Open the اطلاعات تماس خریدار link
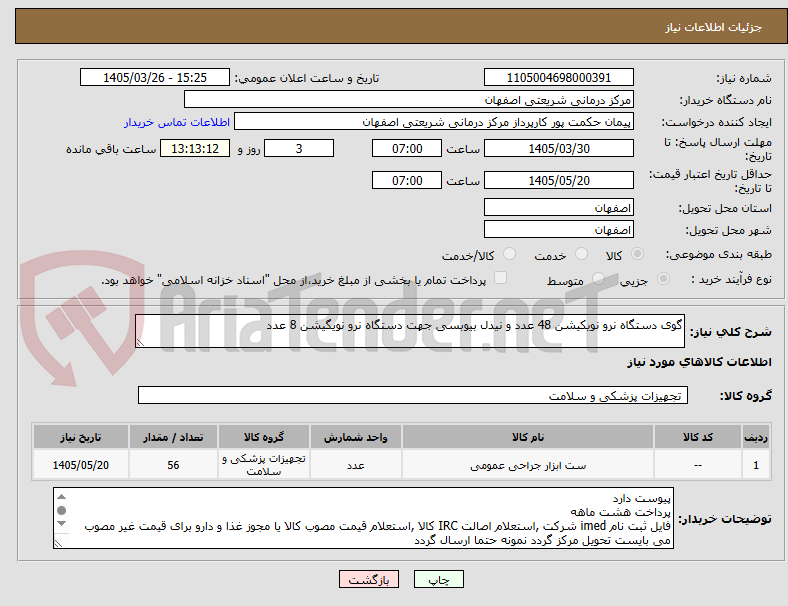 [x=177, y=123]
